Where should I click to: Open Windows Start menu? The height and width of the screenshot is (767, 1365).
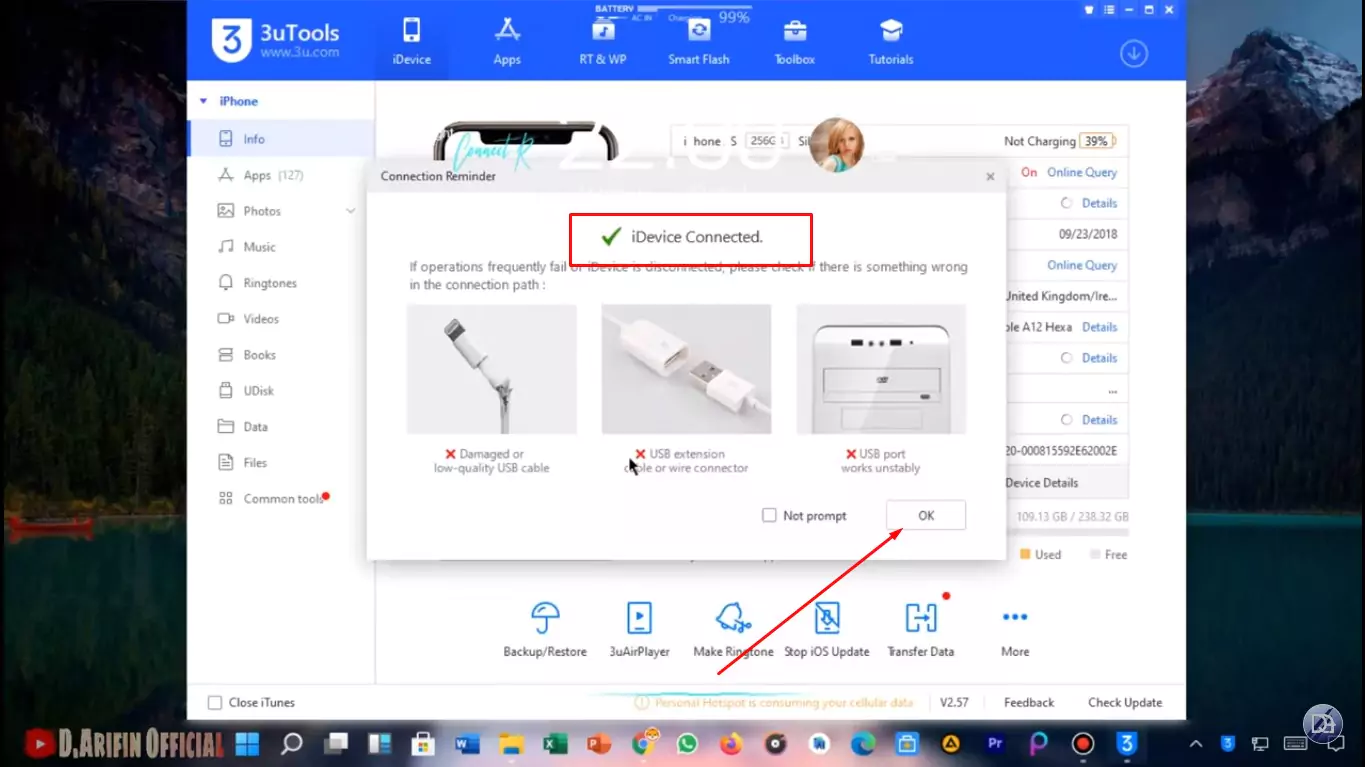click(x=247, y=744)
